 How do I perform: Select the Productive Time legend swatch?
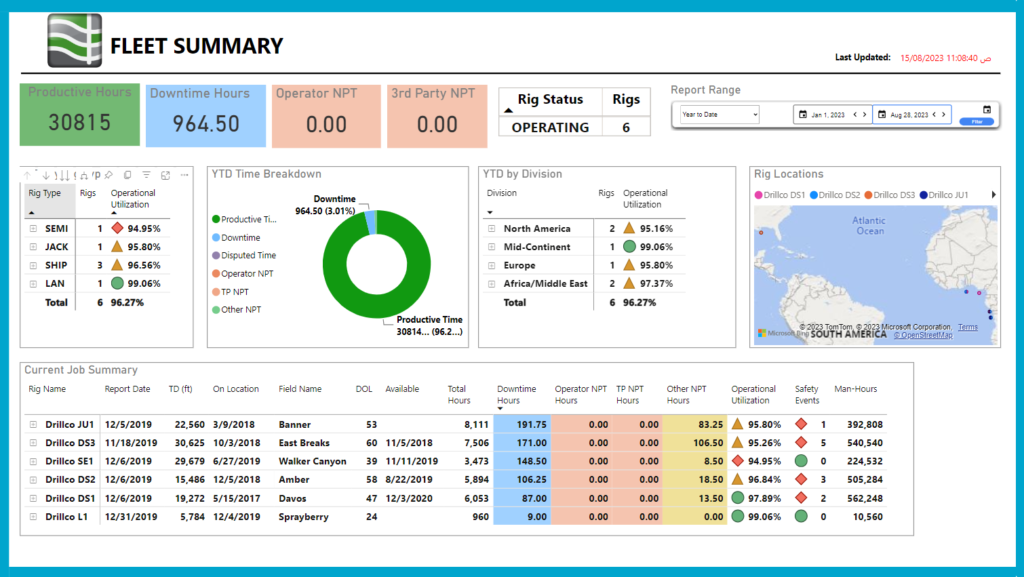tap(216, 219)
